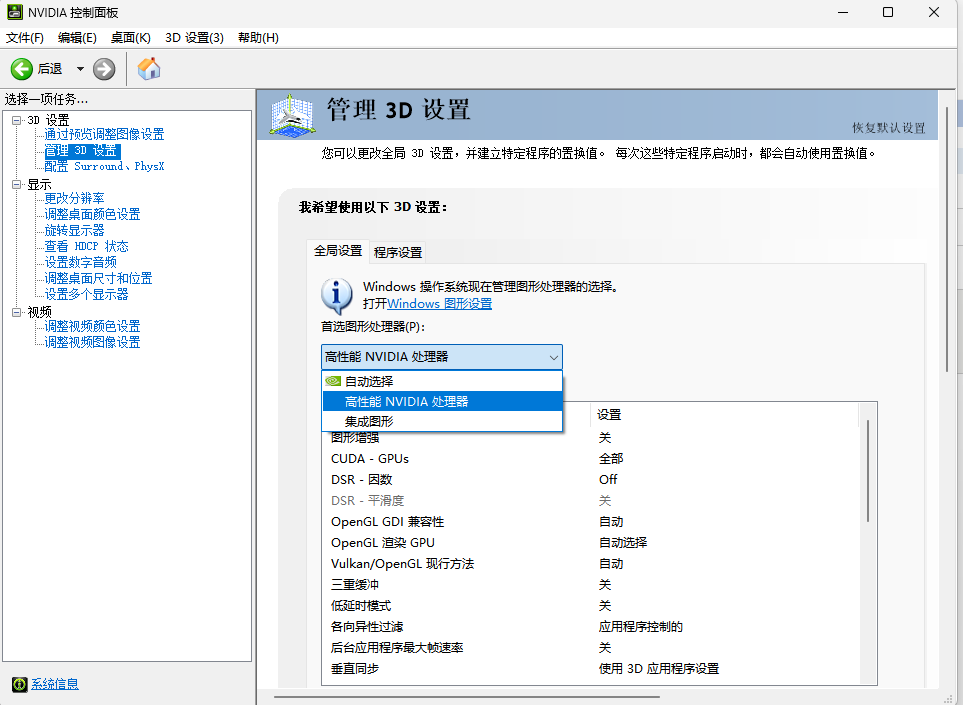Click the main panel vertical scrollbar

coord(948,240)
